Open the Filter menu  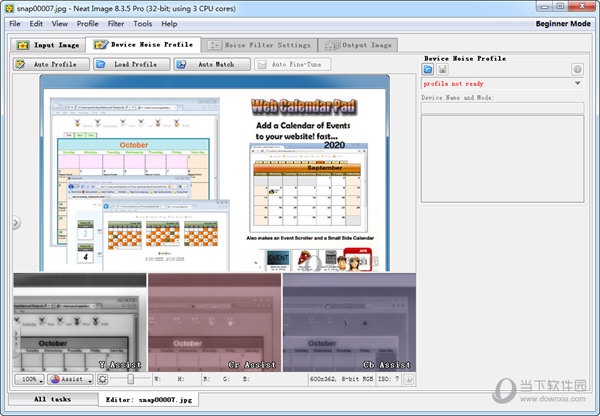tap(116, 24)
